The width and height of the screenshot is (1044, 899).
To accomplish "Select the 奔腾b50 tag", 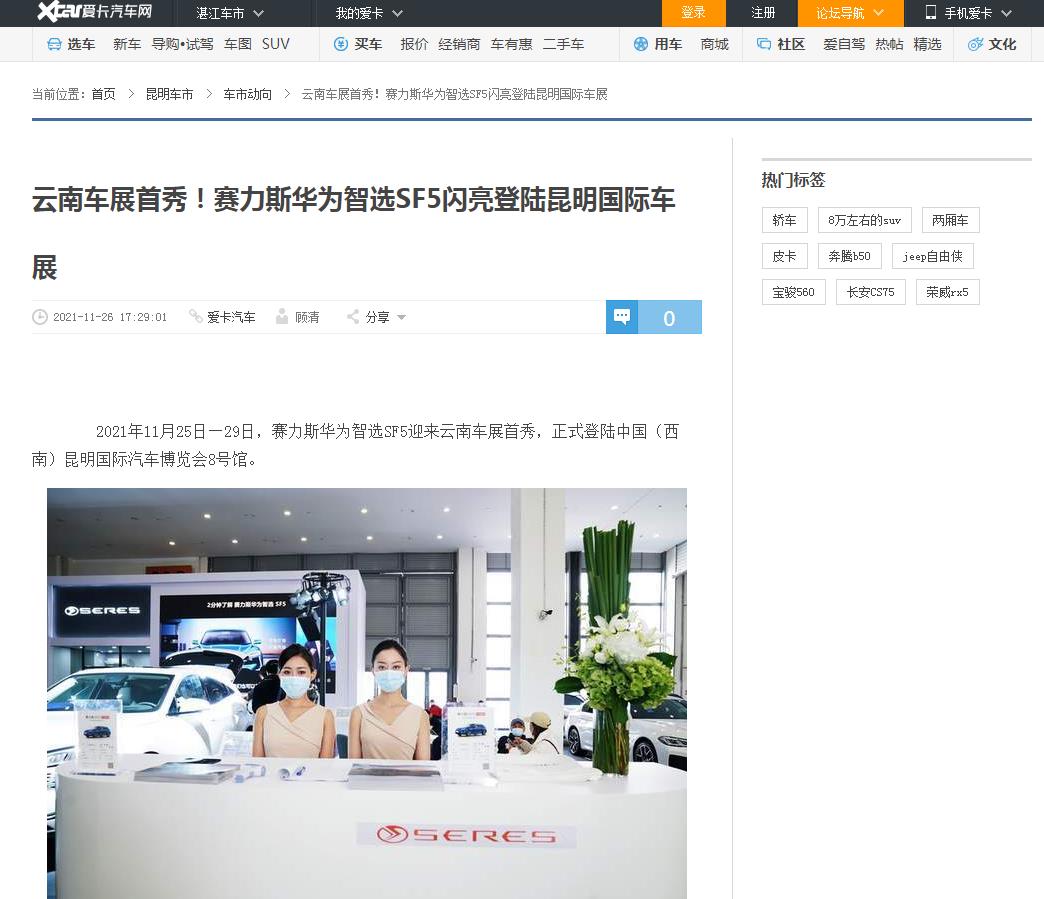I will (849, 256).
